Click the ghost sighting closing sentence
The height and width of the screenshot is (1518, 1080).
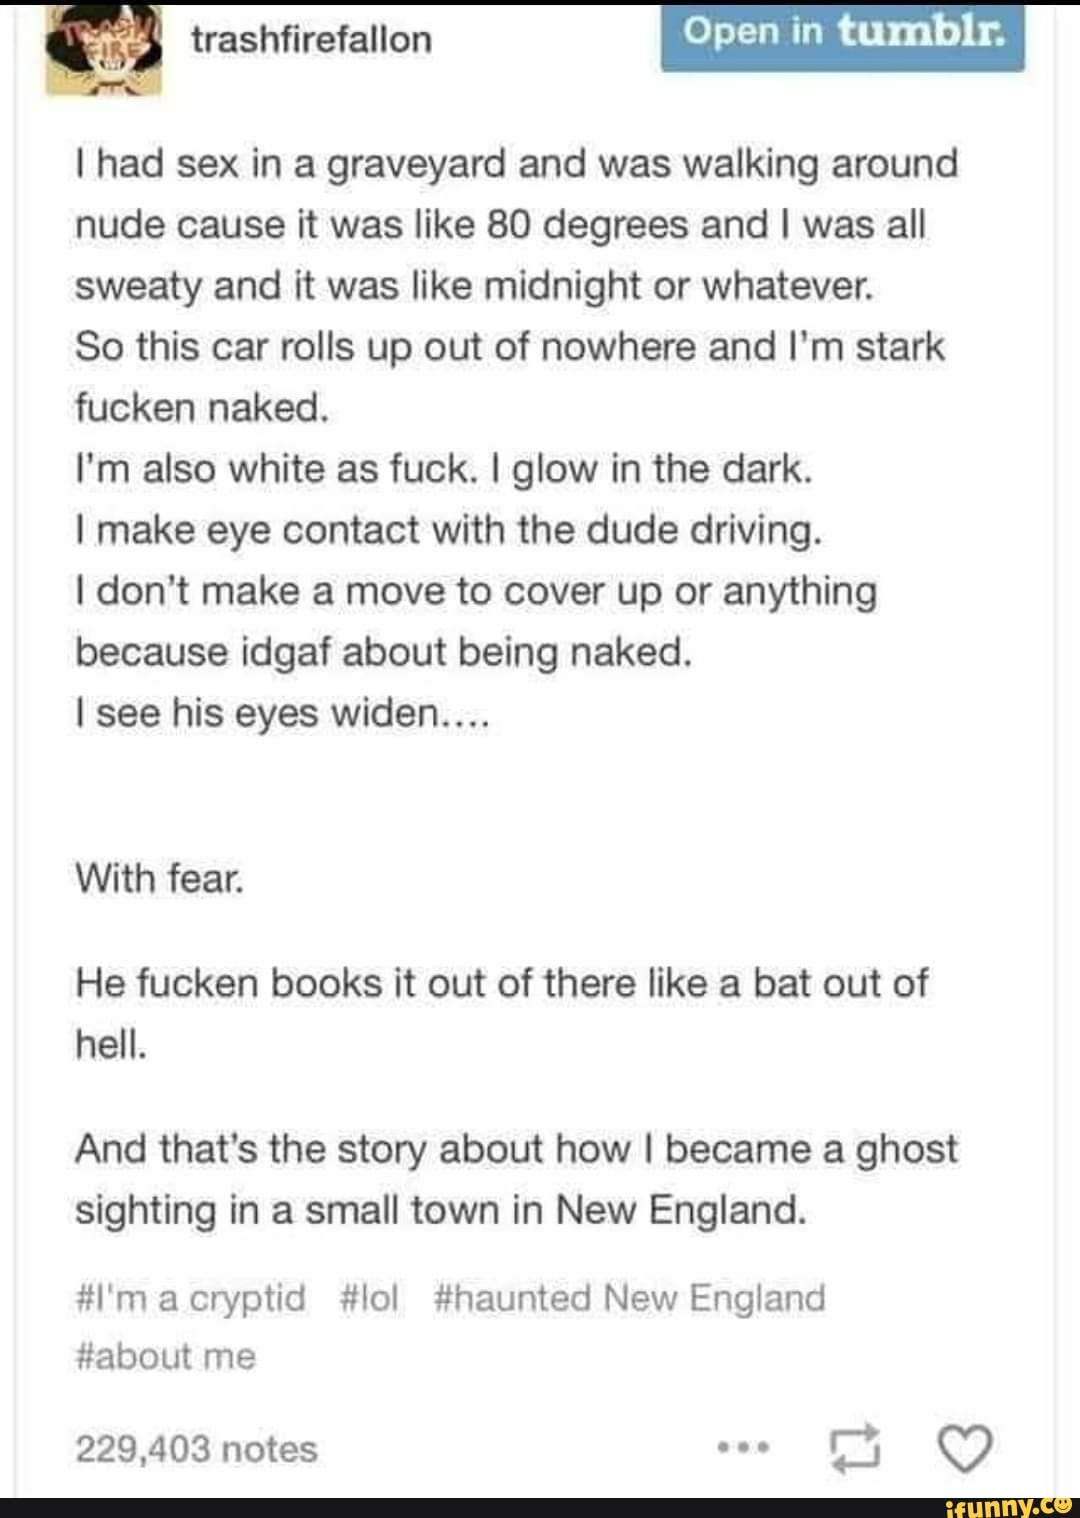516,1179
